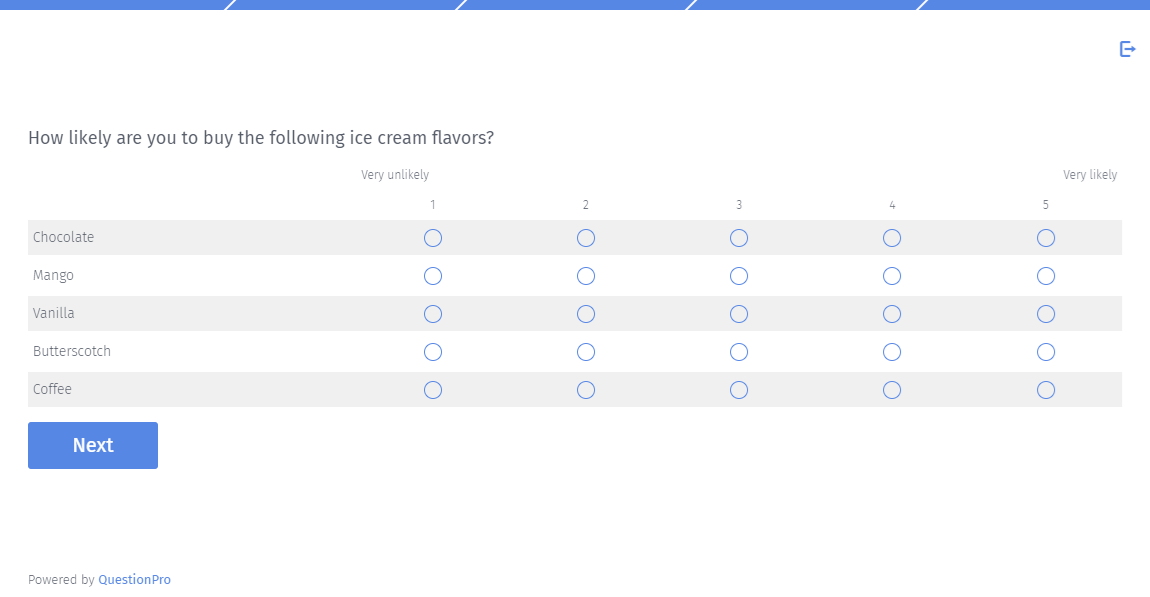Choose rating 3 for Chocolate

[x=739, y=238]
